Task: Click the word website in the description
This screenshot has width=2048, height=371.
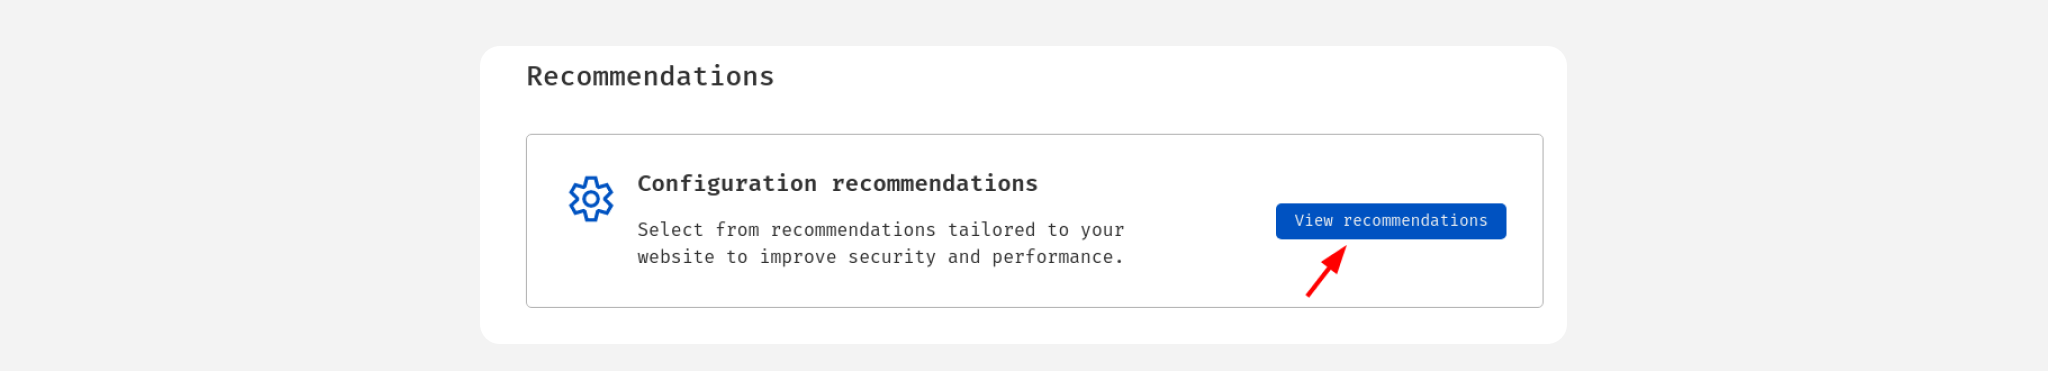Action: (676, 257)
